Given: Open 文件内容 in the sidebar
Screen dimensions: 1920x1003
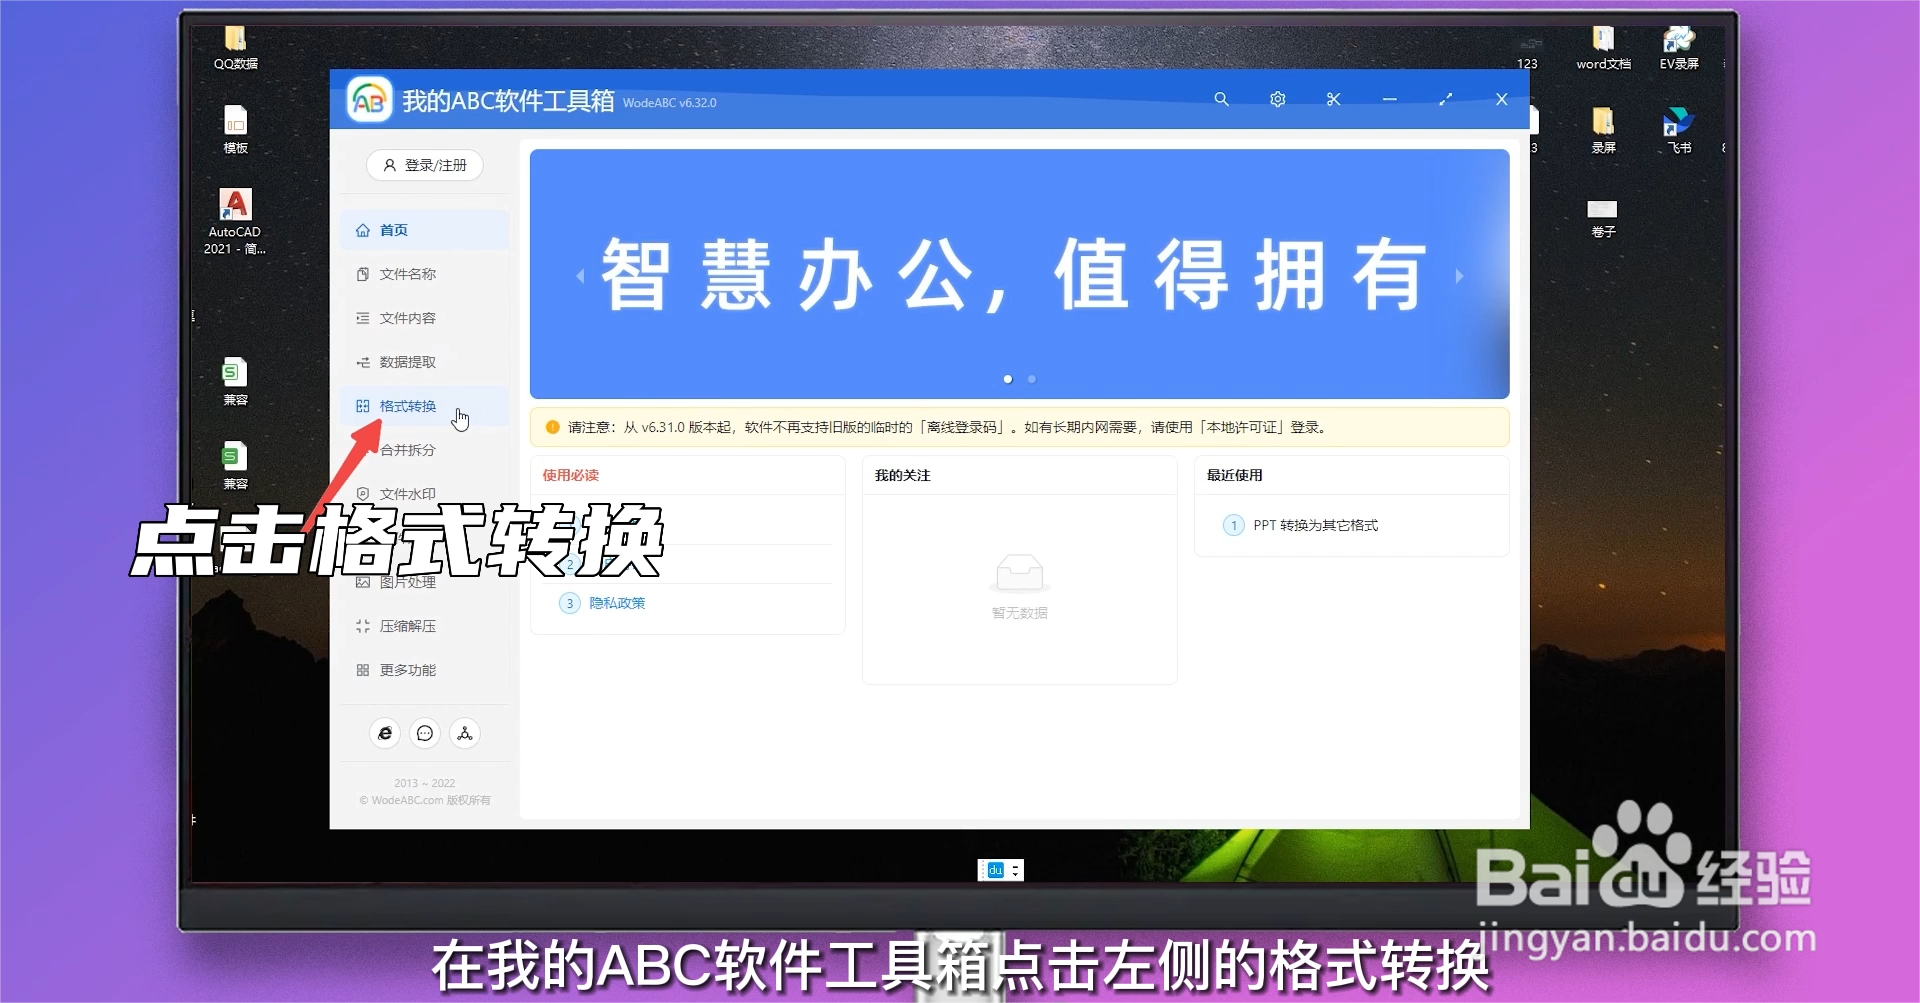Looking at the screenshot, I should pyautogui.click(x=424, y=318).
